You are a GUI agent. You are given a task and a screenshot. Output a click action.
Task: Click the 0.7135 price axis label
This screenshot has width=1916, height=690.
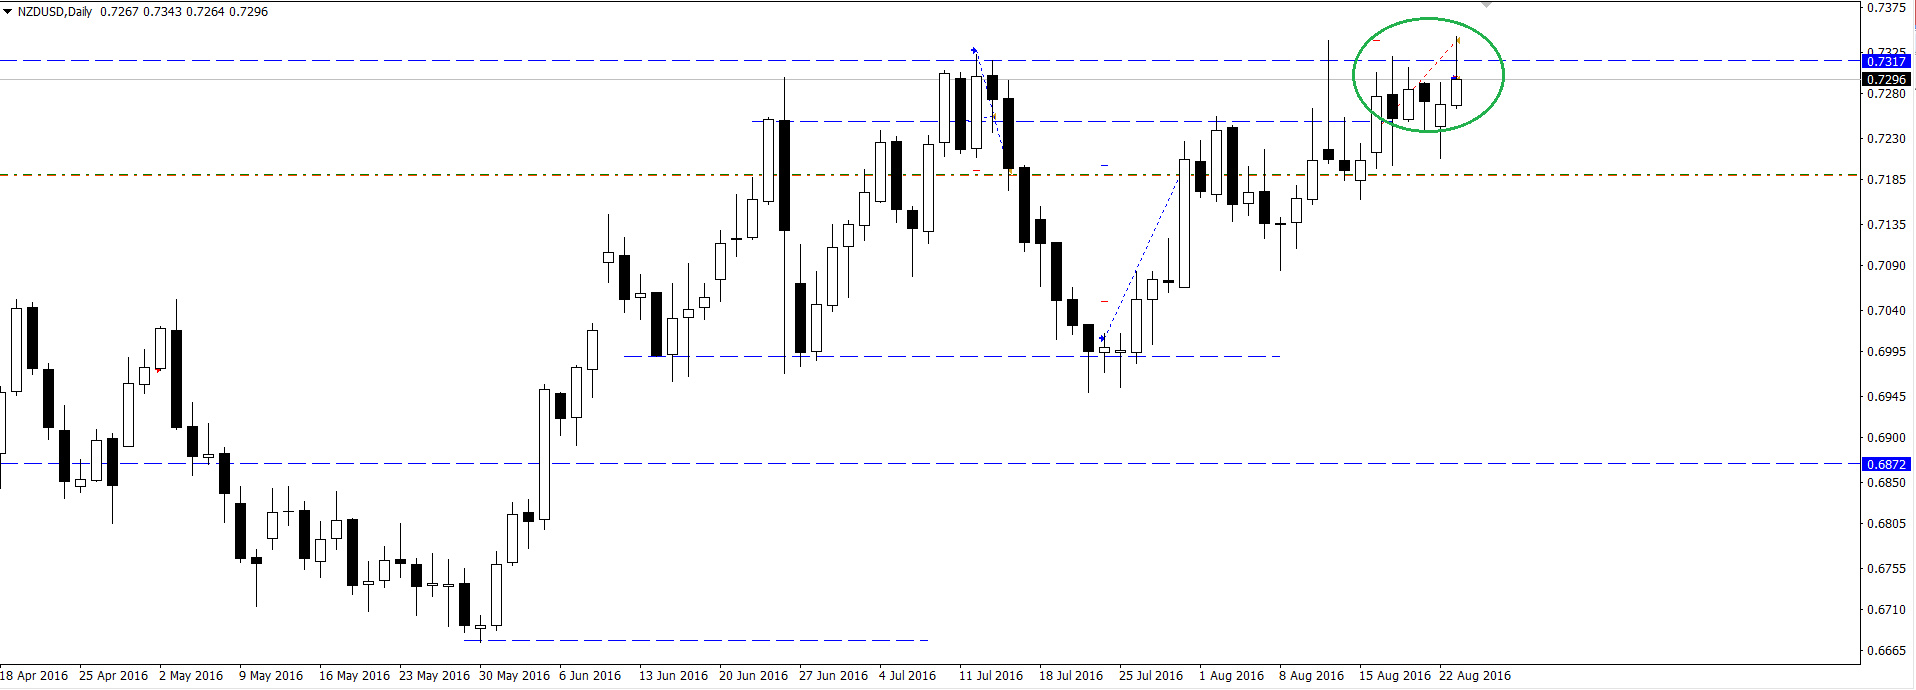click(1887, 225)
